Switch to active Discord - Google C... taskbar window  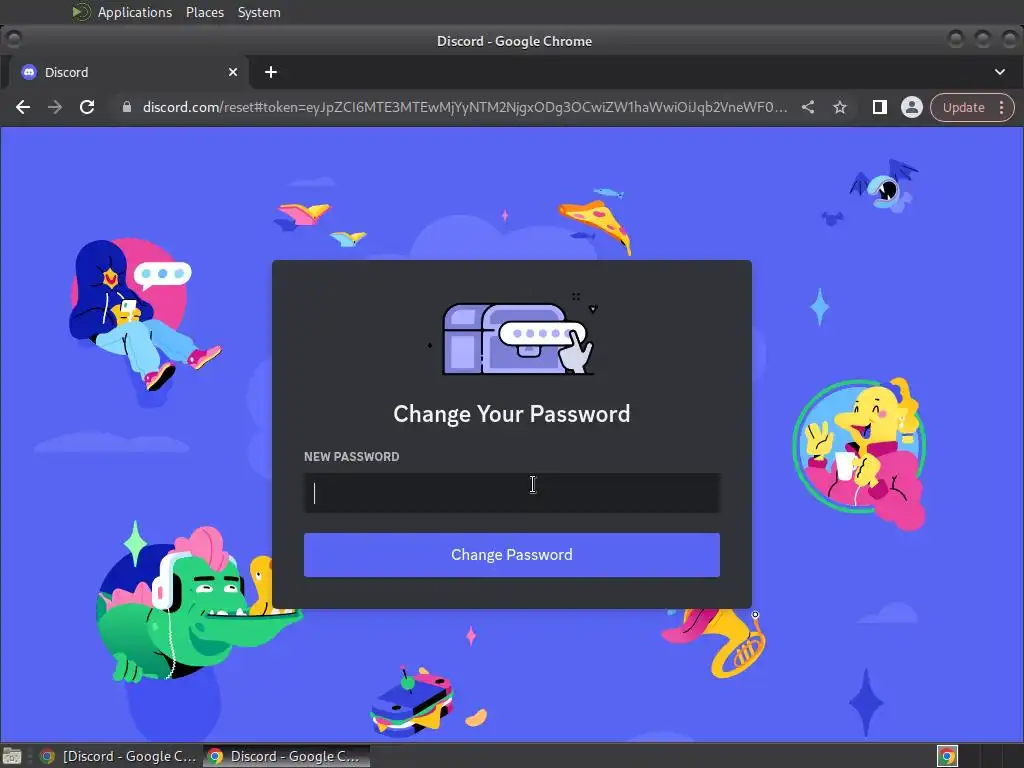coord(287,756)
